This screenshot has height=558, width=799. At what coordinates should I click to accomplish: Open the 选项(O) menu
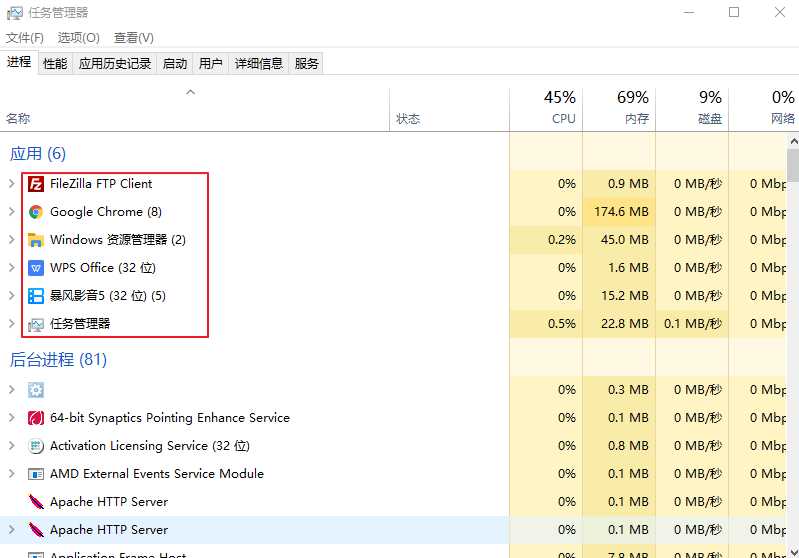pyautogui.click(x=78, y=38)
